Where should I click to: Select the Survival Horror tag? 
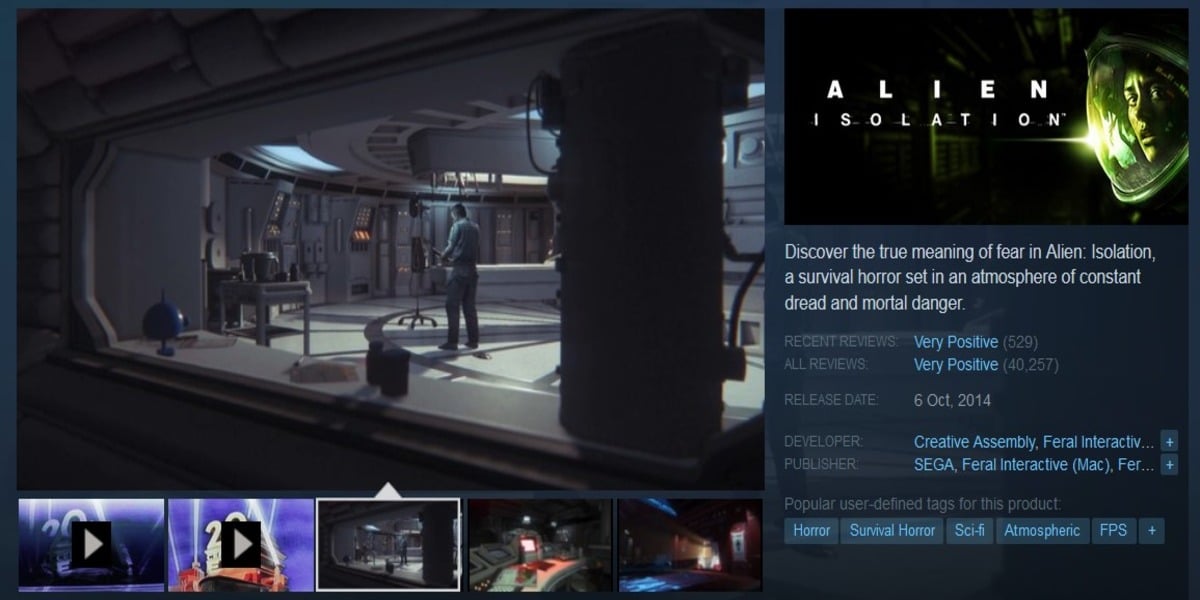(892, 531)
